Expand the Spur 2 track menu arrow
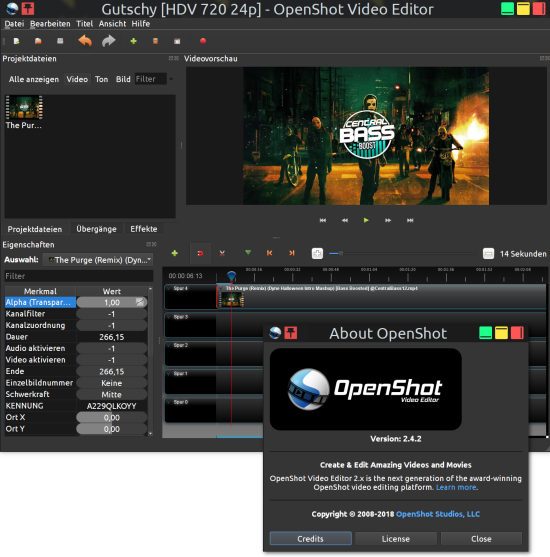 click(169, 345)
